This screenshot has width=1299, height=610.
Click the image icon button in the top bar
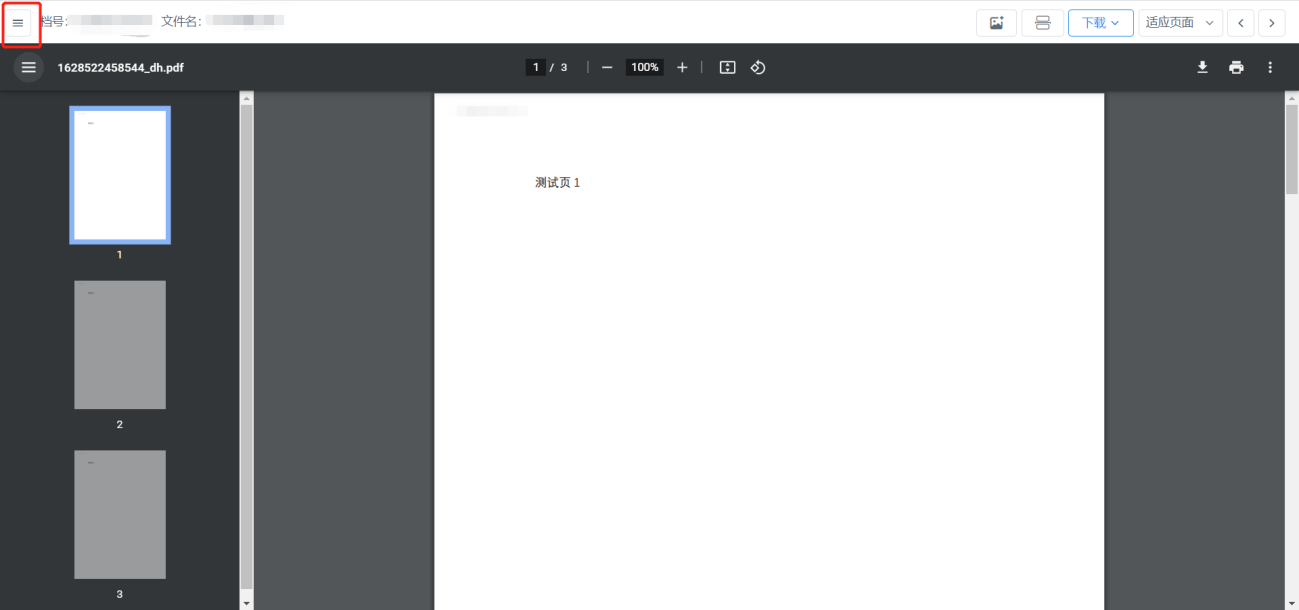click(x=996, y=23)
